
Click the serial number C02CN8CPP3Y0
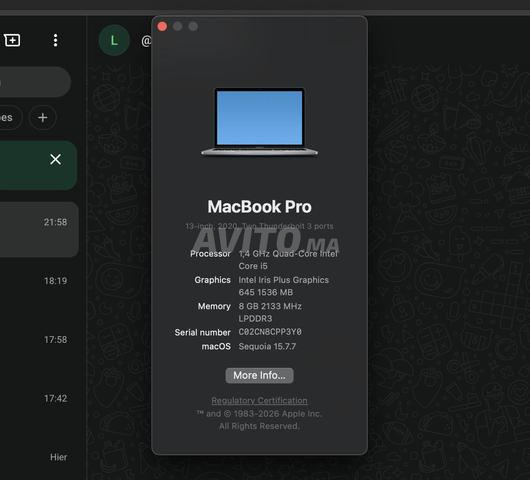(270, 332)
